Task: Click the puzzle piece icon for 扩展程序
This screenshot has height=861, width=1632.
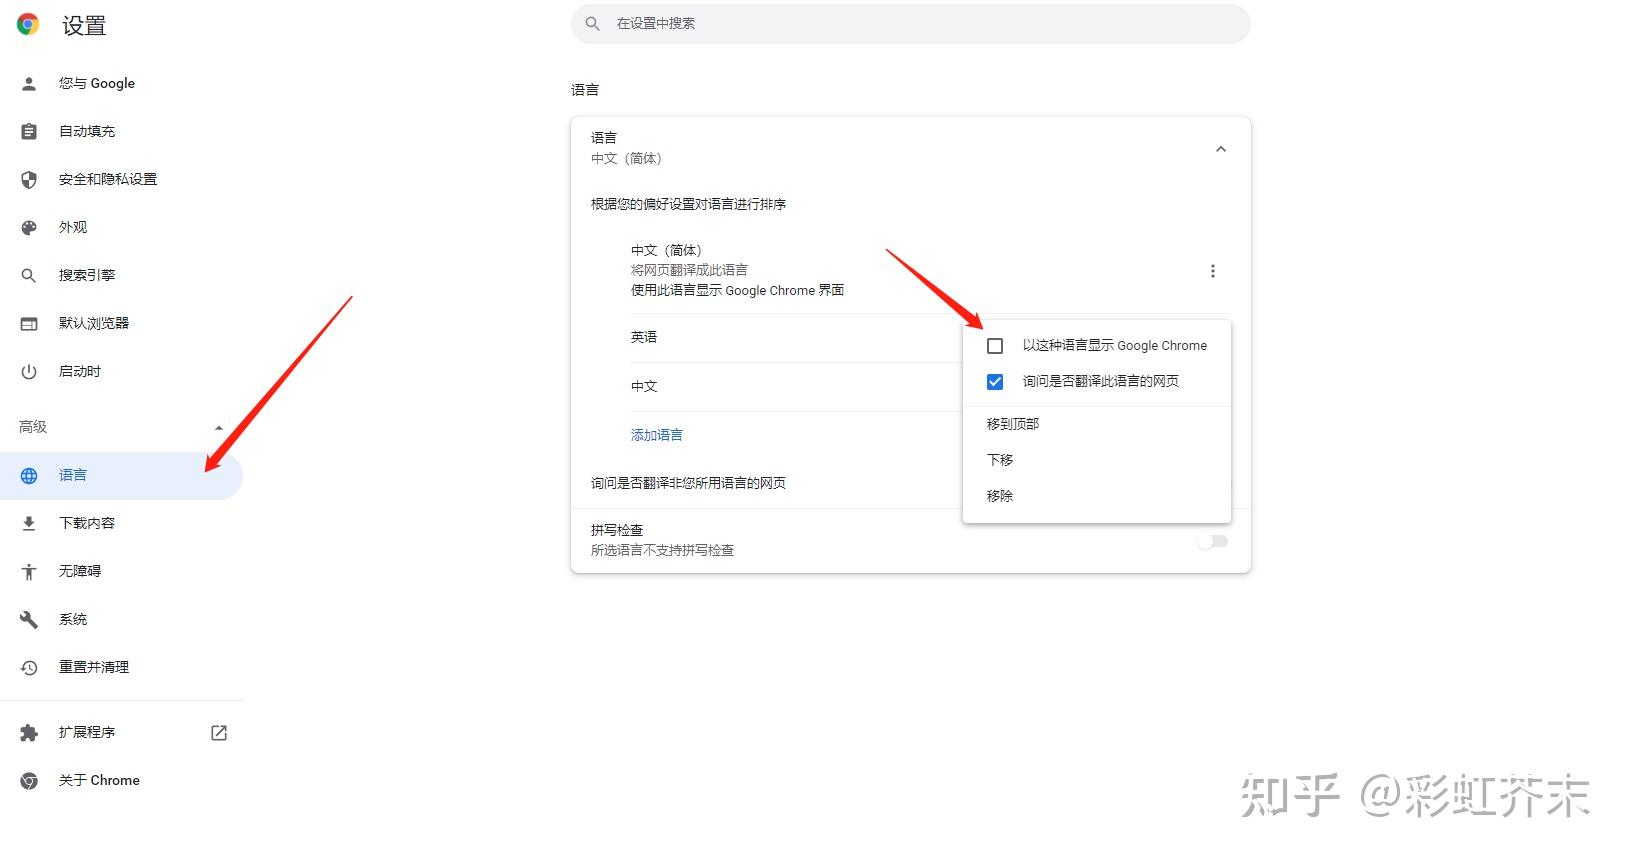Action: [x=29, y=733]
